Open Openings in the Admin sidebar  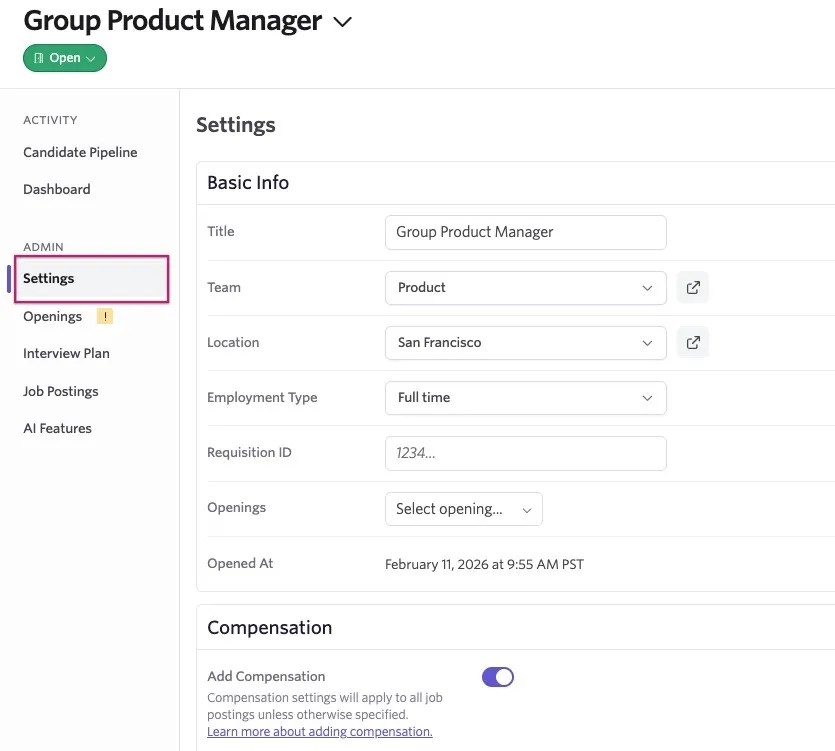(52, 316)
